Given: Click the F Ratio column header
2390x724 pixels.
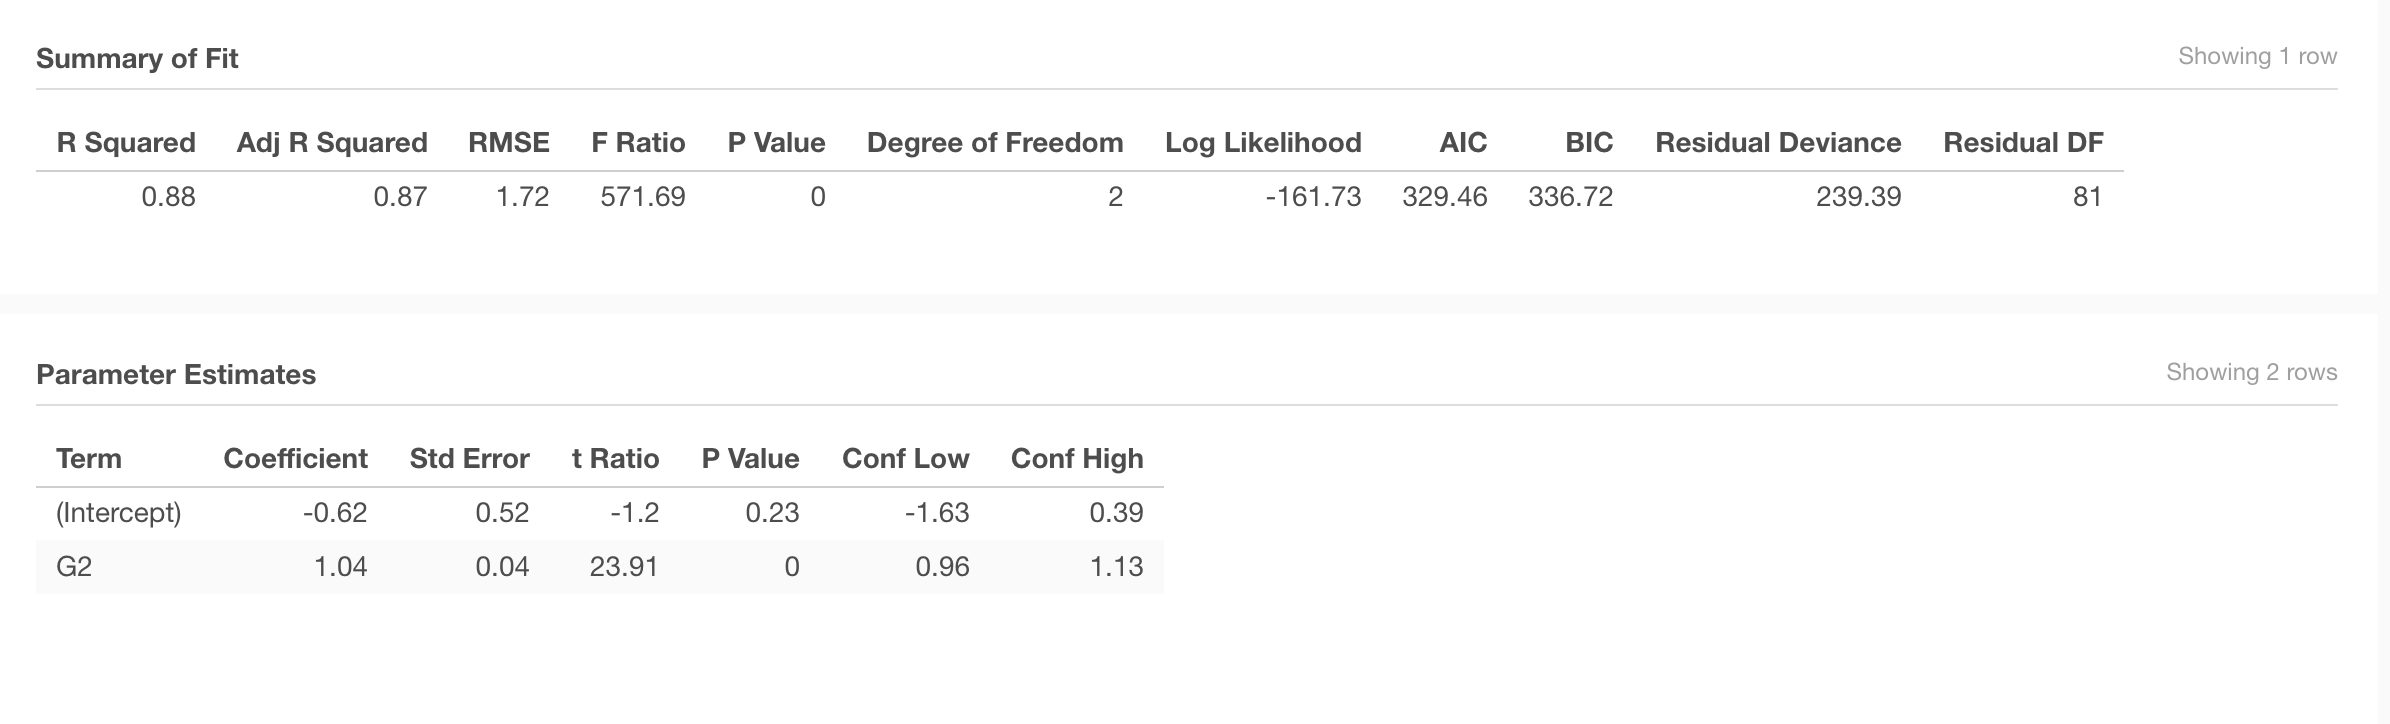Looking at the screenshot, I should 638,143.
